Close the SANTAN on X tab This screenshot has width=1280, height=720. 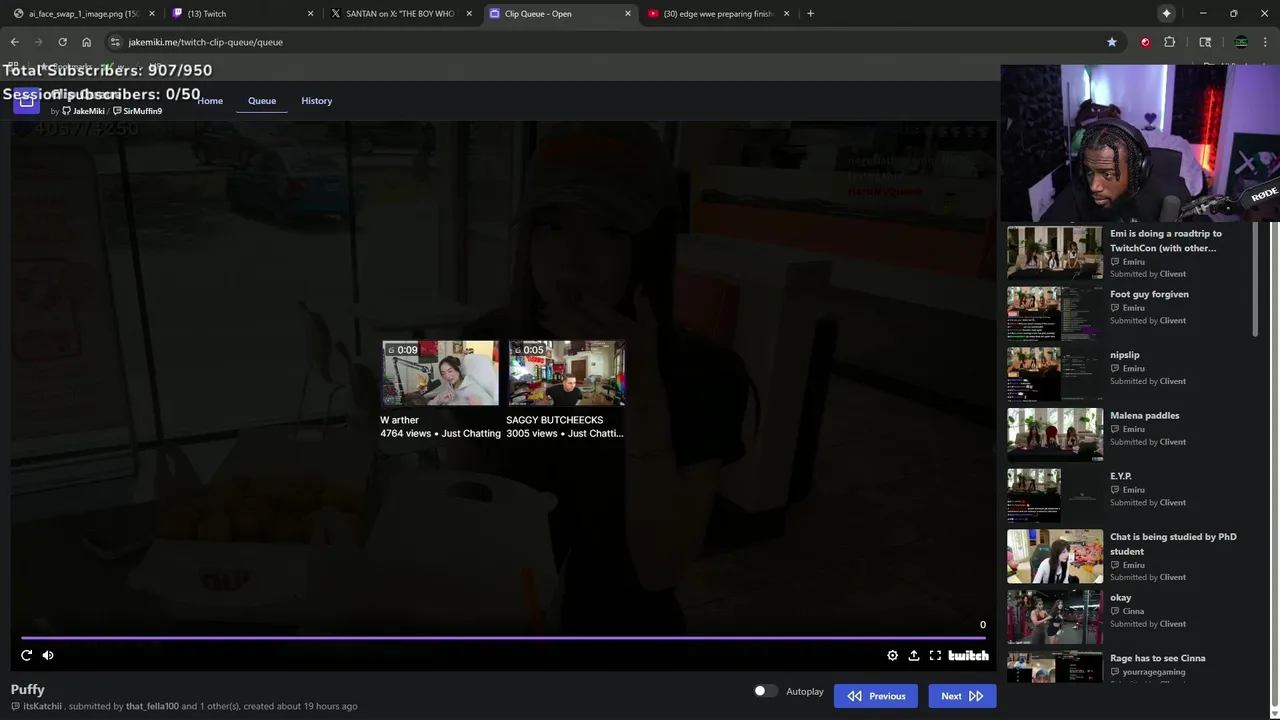pyautogui.click(x=469, y=14)
